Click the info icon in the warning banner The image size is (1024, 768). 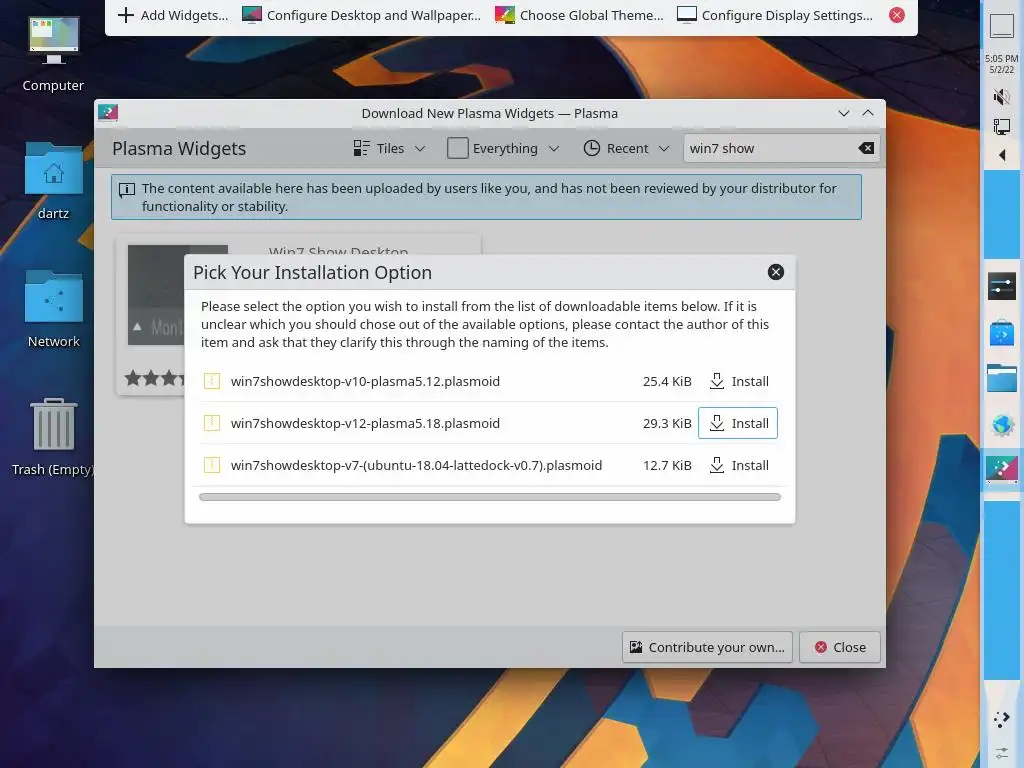tap(127, 190)
